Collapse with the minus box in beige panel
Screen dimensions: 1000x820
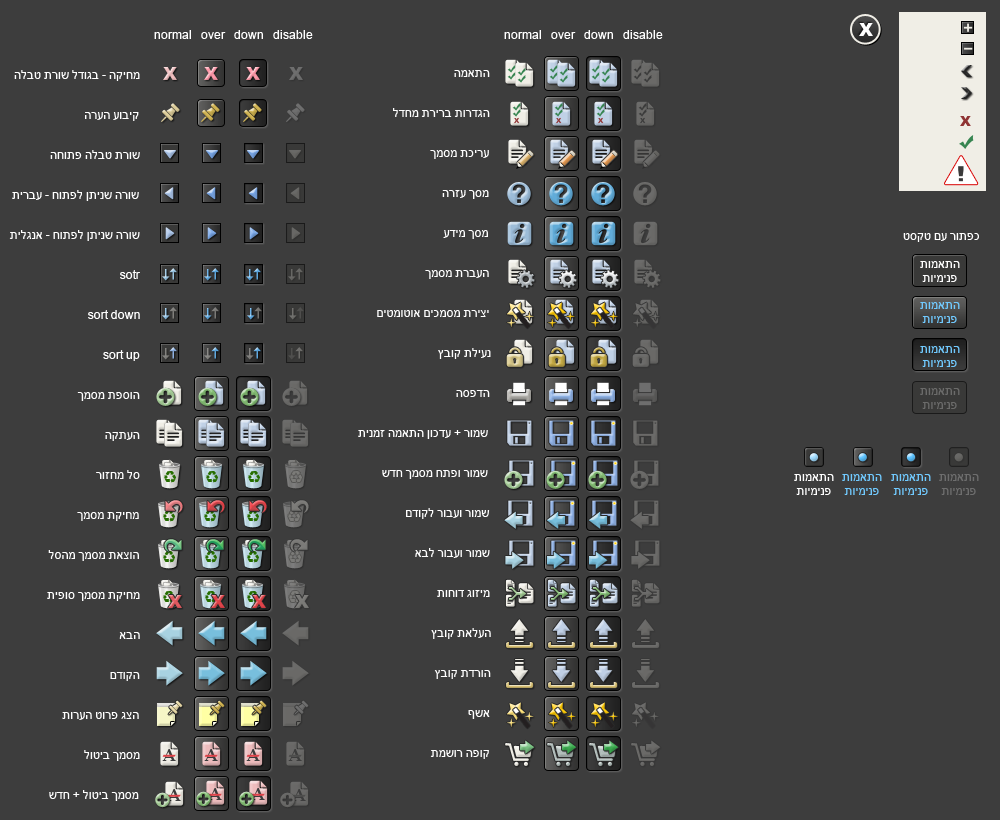click(x=967, y=48)
